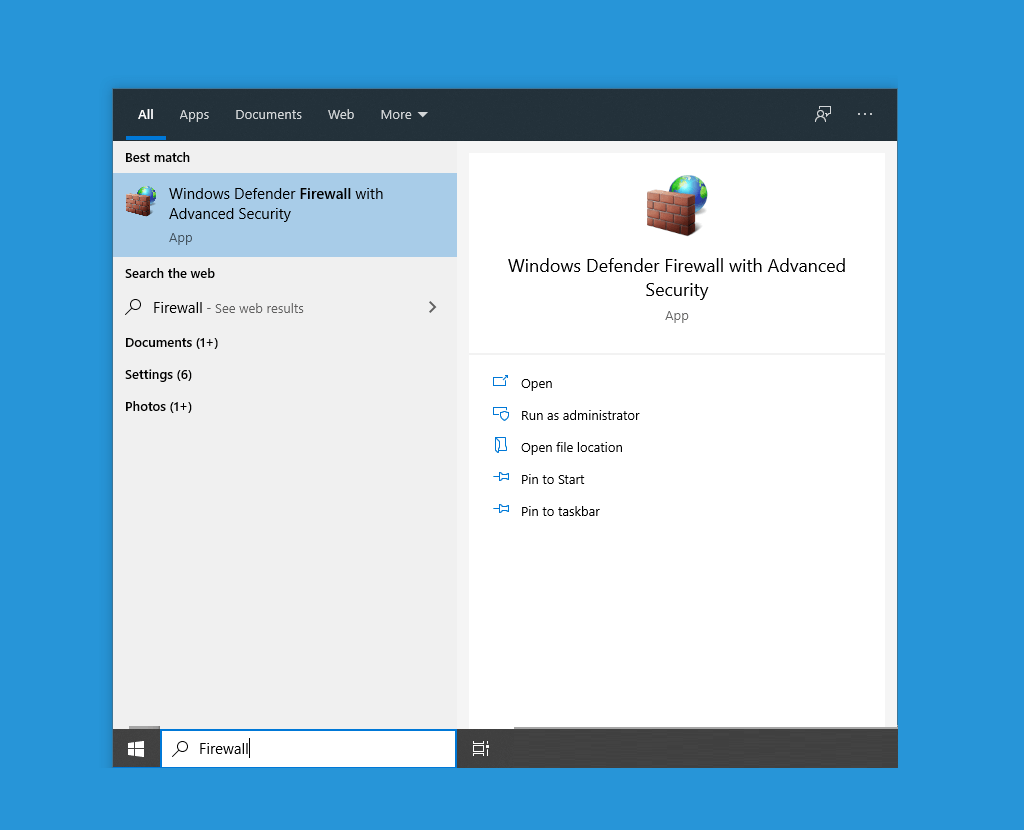Click the preview title Windows Defender Firewall
The image size is (1024, 830).
coord(677,278)
